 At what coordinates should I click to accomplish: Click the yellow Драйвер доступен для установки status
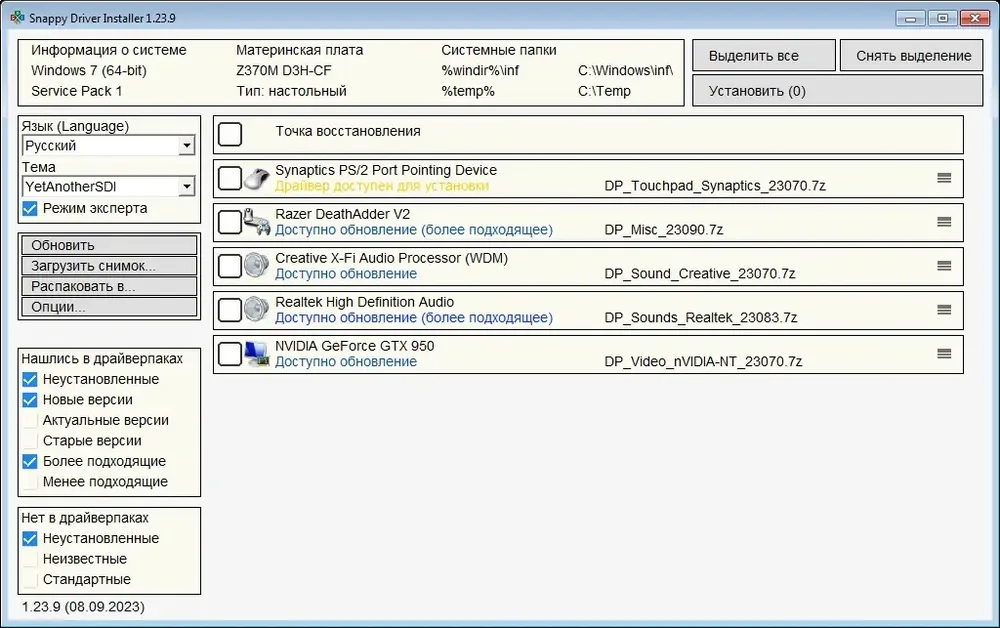(382, 186)
